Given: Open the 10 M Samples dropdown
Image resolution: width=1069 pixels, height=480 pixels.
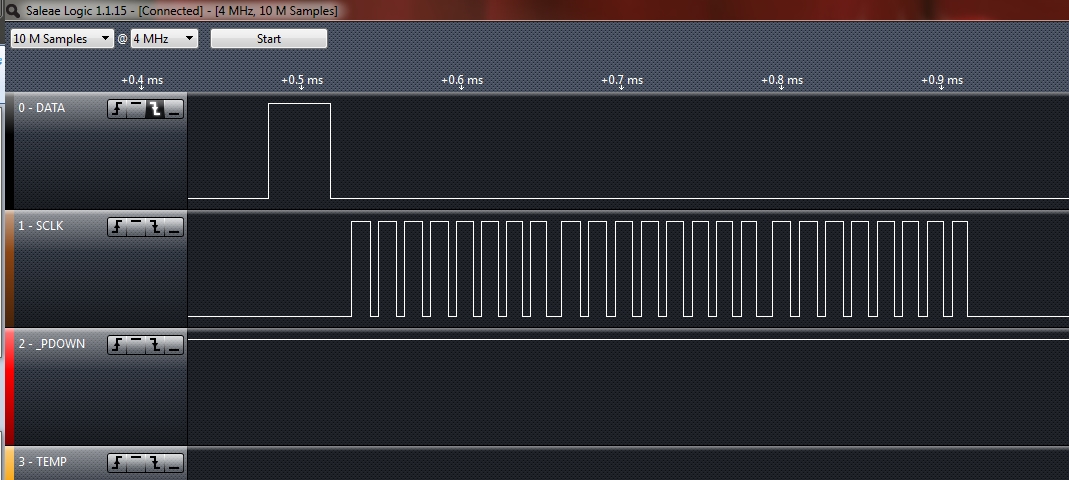Looking at the screenshot, I should pos(62,38).
